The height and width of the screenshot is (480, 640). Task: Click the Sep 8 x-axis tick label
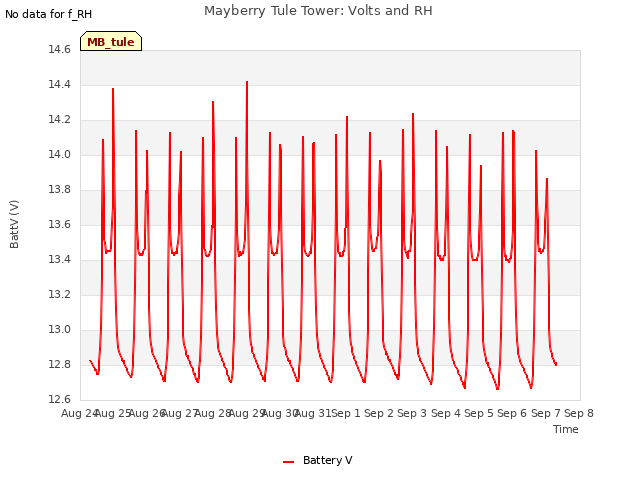pyautogui.click(x=579, y=413)
